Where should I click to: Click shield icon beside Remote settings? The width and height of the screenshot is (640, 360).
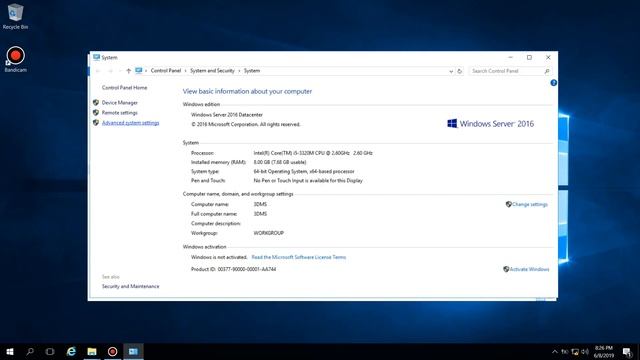coord(96,112)
